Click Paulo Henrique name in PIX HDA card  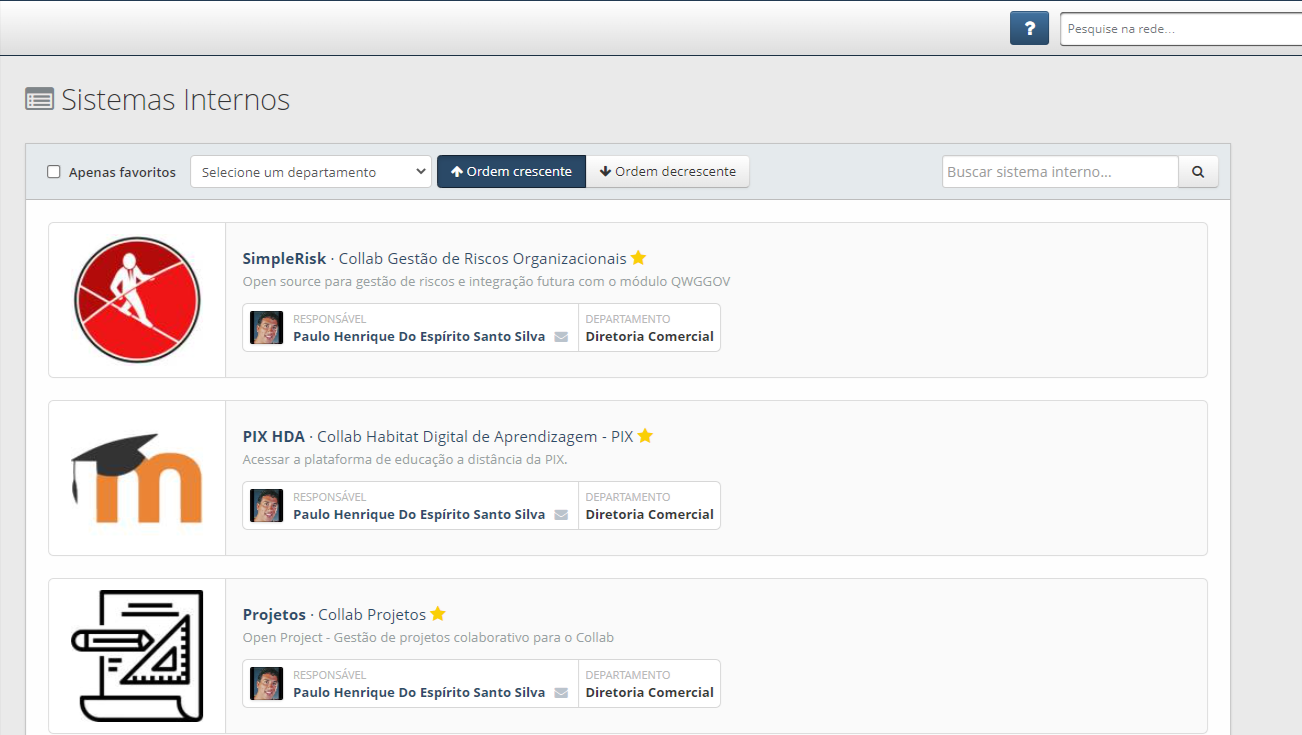tap(419, 515)
